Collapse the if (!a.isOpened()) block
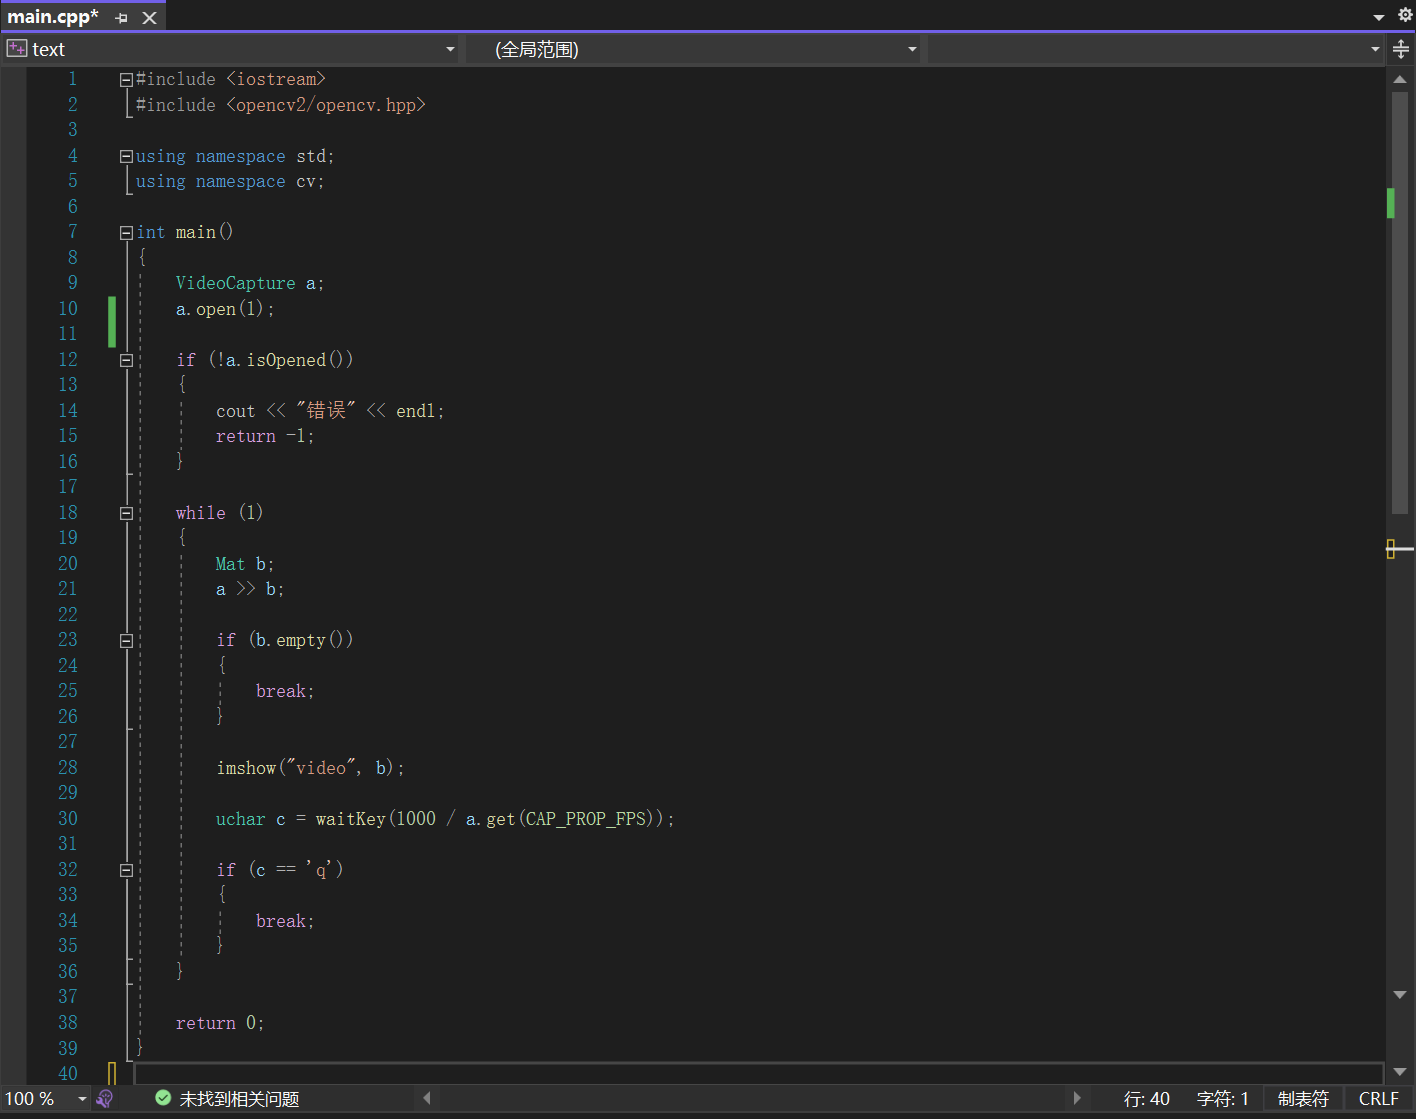1416x1119 pixels. 126,360
